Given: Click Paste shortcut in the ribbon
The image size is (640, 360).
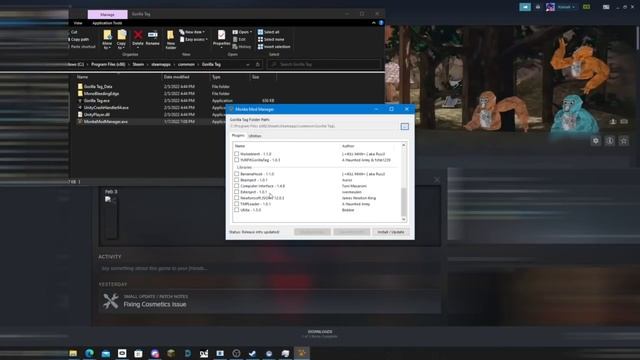Looking at the screenshot, I should coord(81,47).
